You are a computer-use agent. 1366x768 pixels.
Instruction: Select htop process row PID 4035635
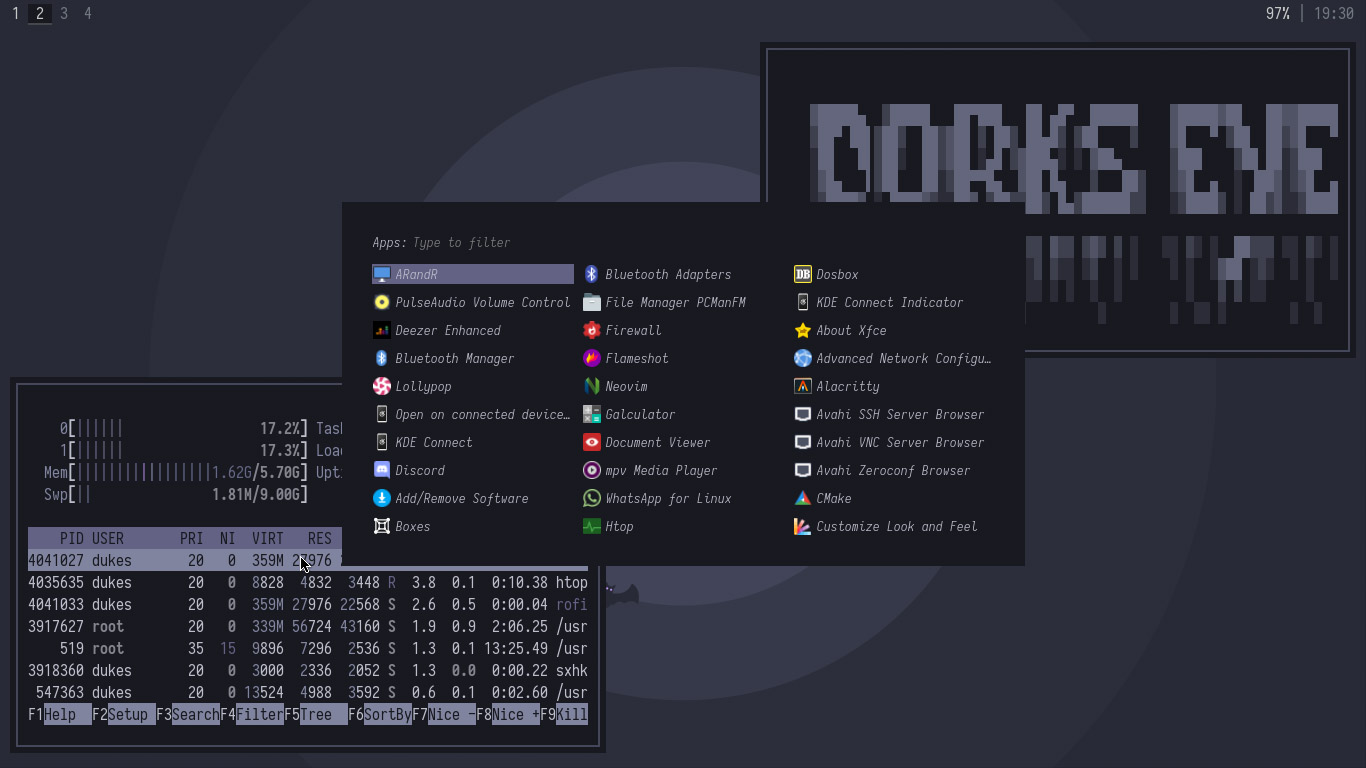pos(308,582)
